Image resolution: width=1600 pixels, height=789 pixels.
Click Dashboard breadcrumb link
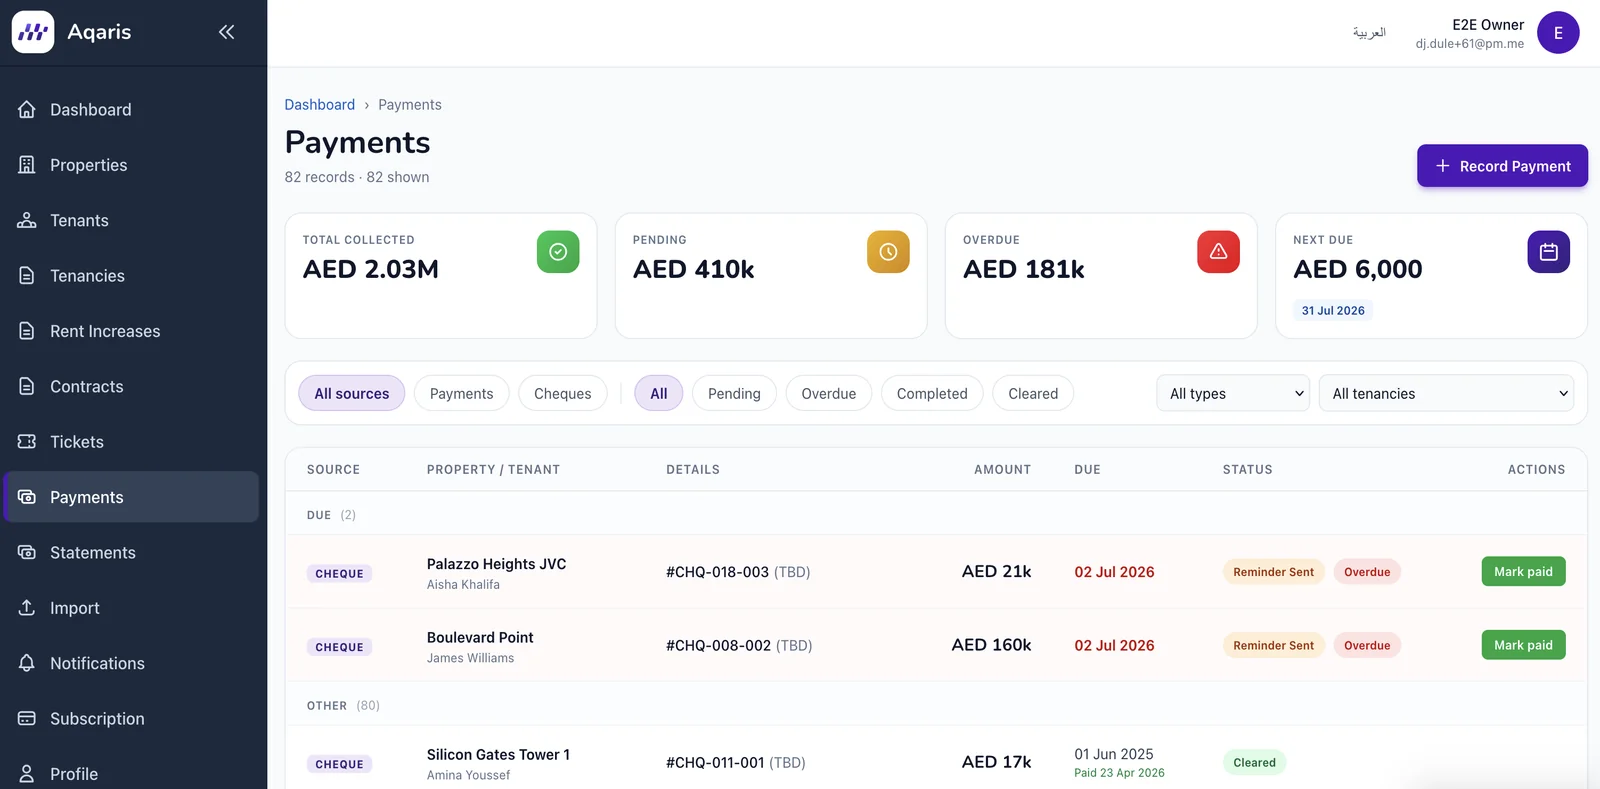320,104
